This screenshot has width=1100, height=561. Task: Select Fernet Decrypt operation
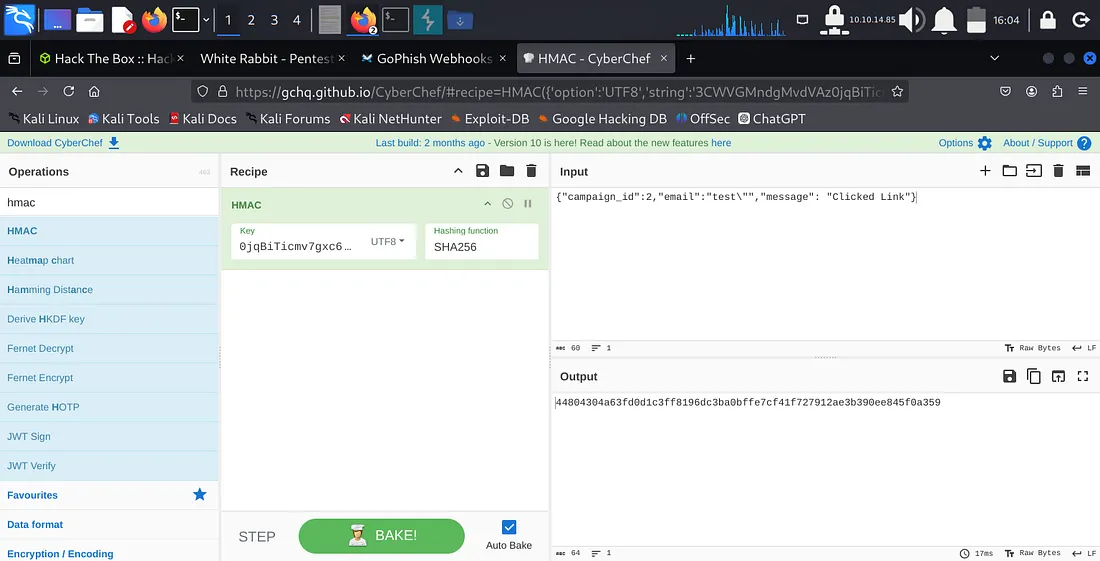(109, 349)
